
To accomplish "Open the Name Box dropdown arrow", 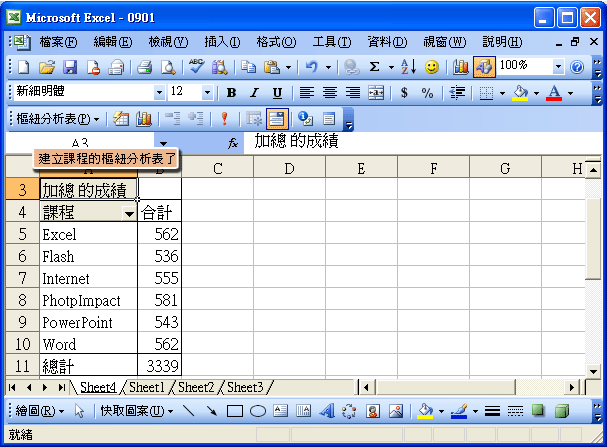I will [x=164, y=144].
